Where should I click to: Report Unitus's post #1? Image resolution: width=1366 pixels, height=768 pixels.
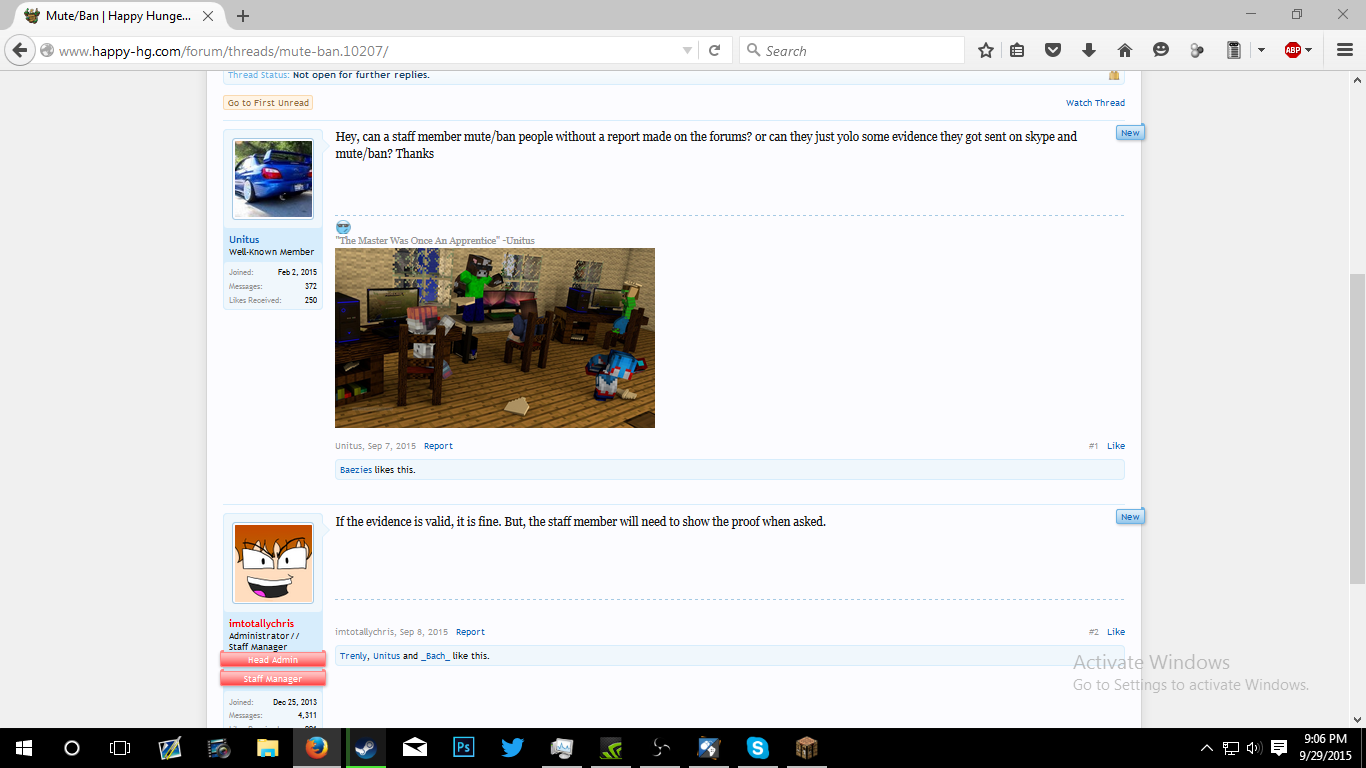coord(438,446)
